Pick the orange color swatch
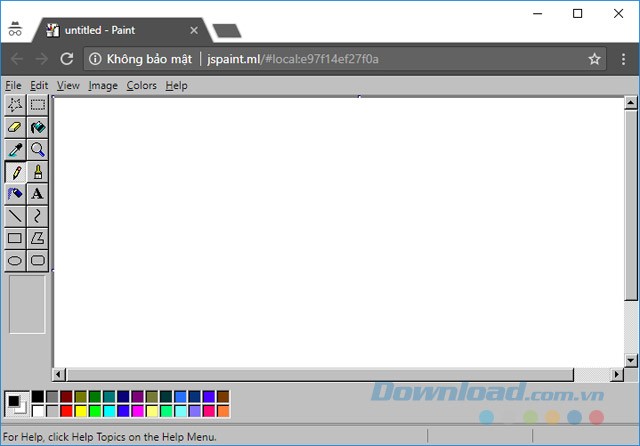This screenshot has height=446, width=640. (223, 411)
